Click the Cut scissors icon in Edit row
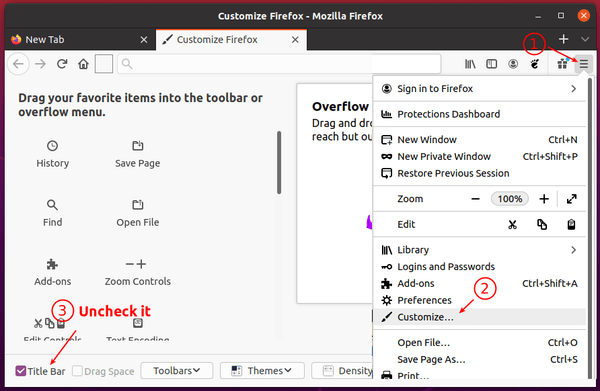This screenshot has width=600, height=391. (512, 225)
